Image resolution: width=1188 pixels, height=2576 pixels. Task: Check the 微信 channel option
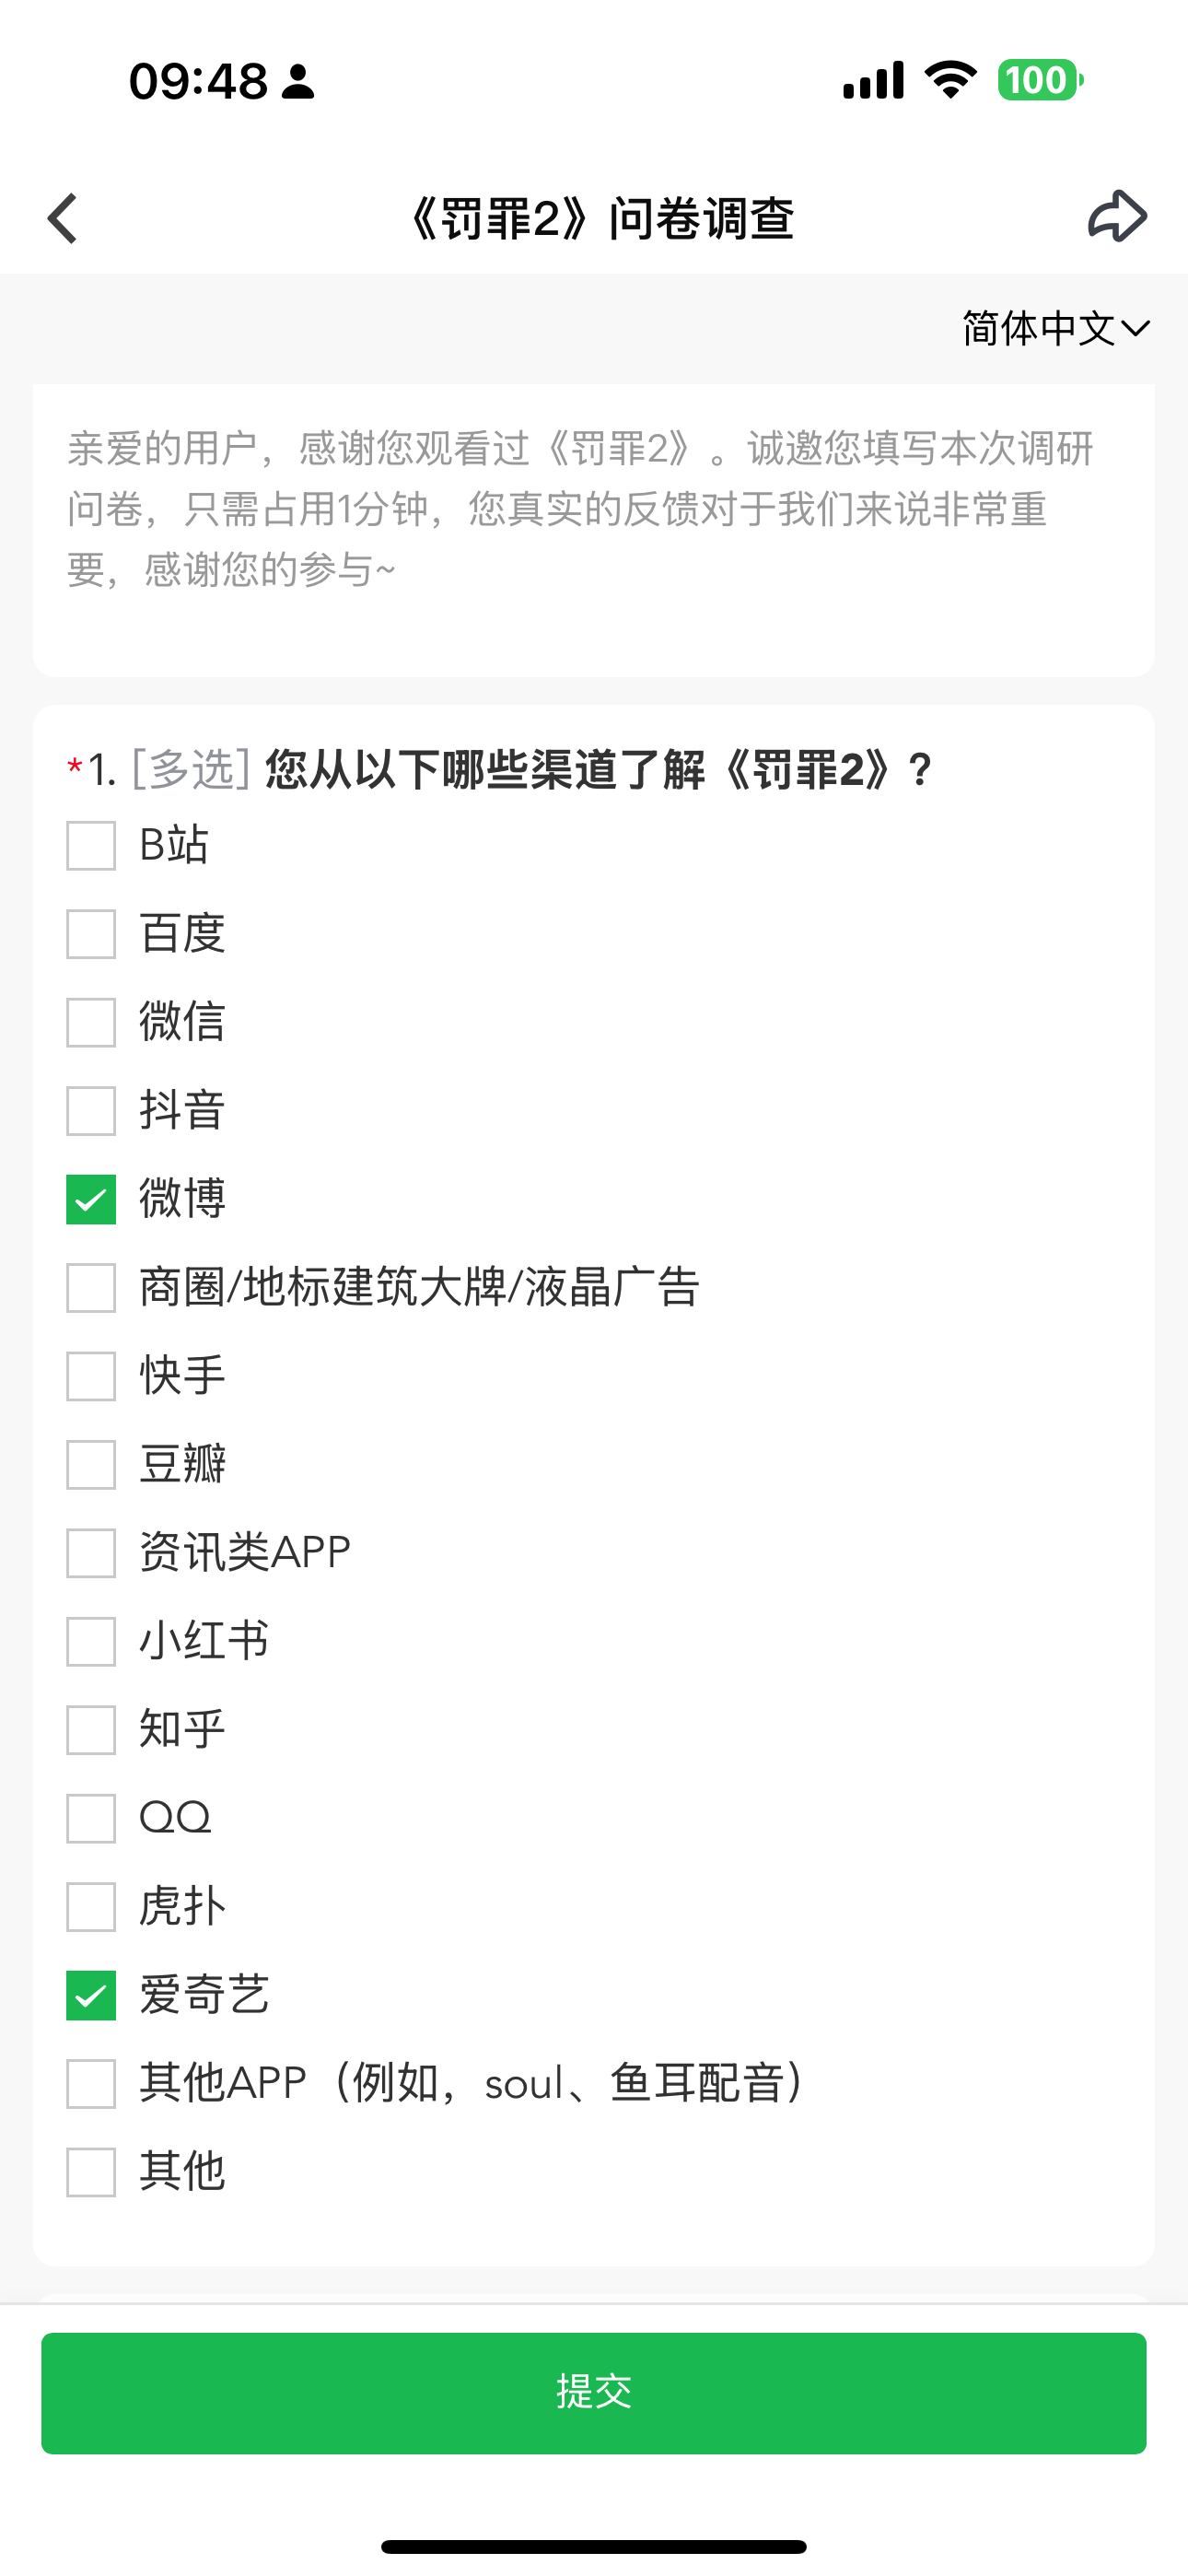click(90, 1022)
